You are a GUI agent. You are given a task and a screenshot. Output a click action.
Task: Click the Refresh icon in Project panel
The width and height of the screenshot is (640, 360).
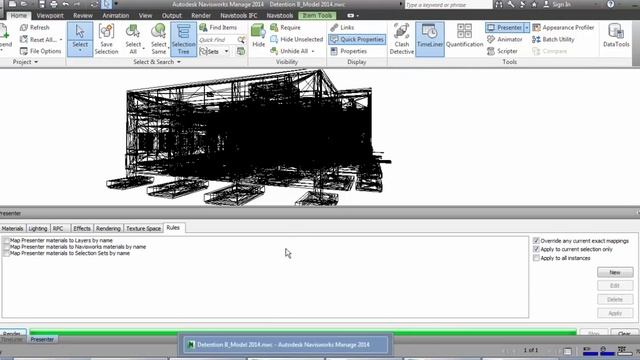24,27
